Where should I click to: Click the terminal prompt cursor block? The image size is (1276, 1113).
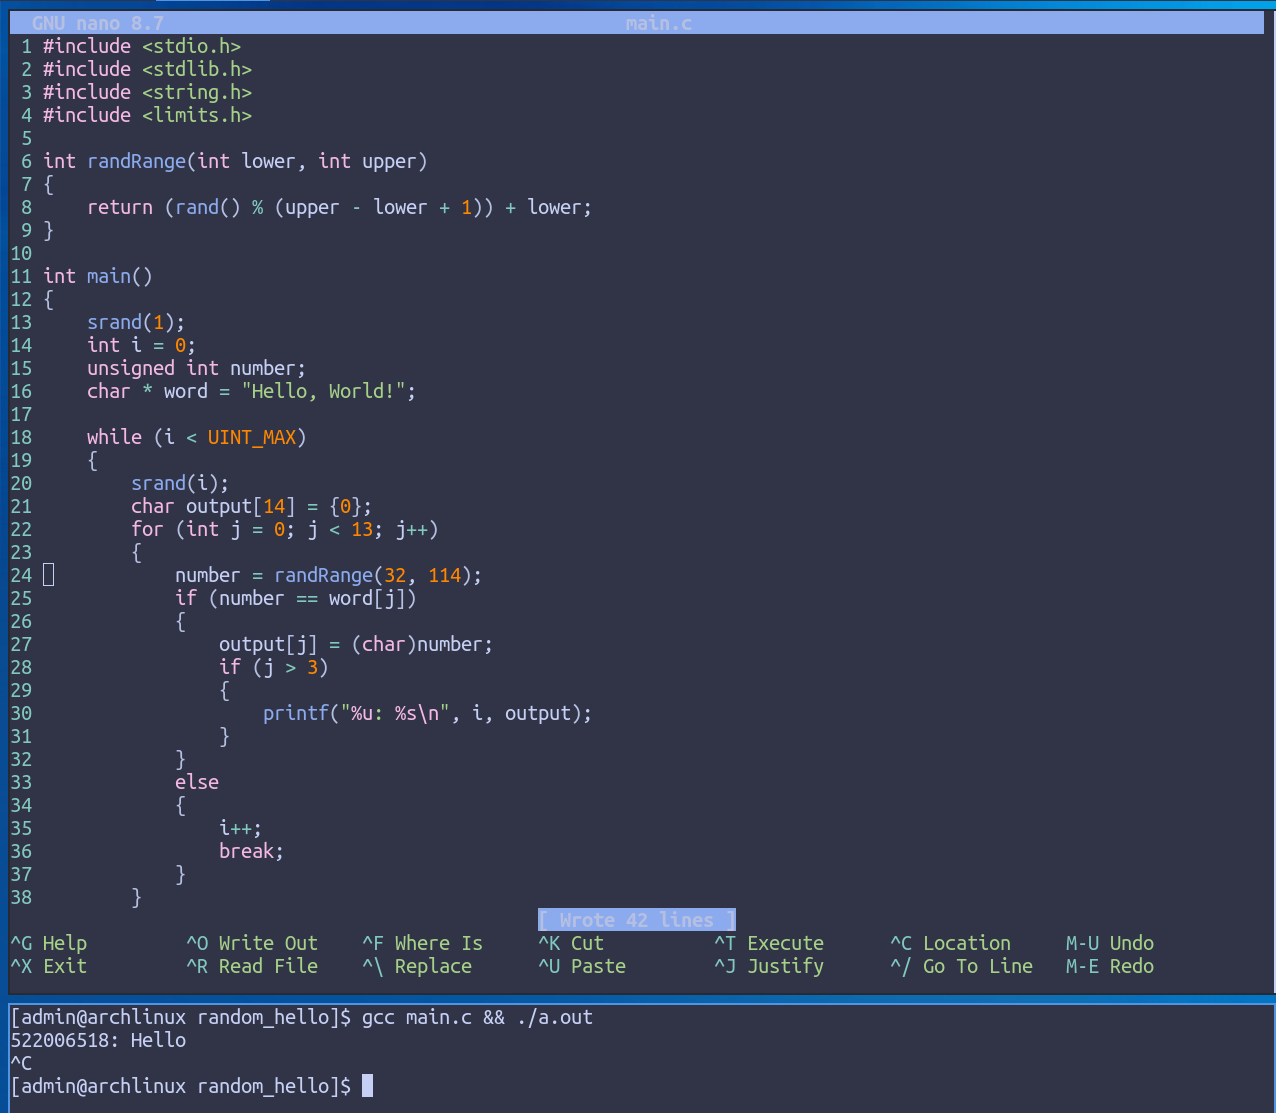(367, 1086)
